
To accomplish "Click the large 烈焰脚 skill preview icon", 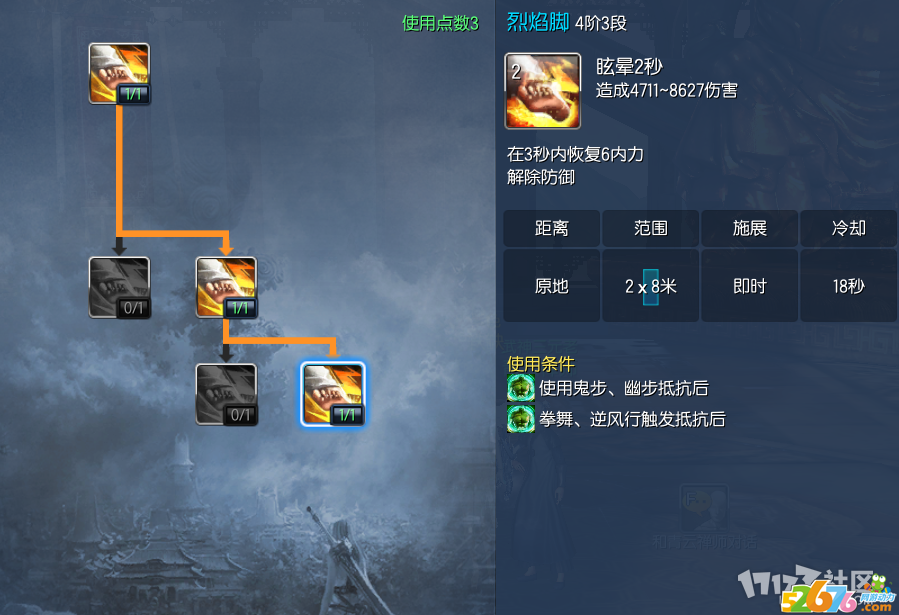I will click(542, 91).
